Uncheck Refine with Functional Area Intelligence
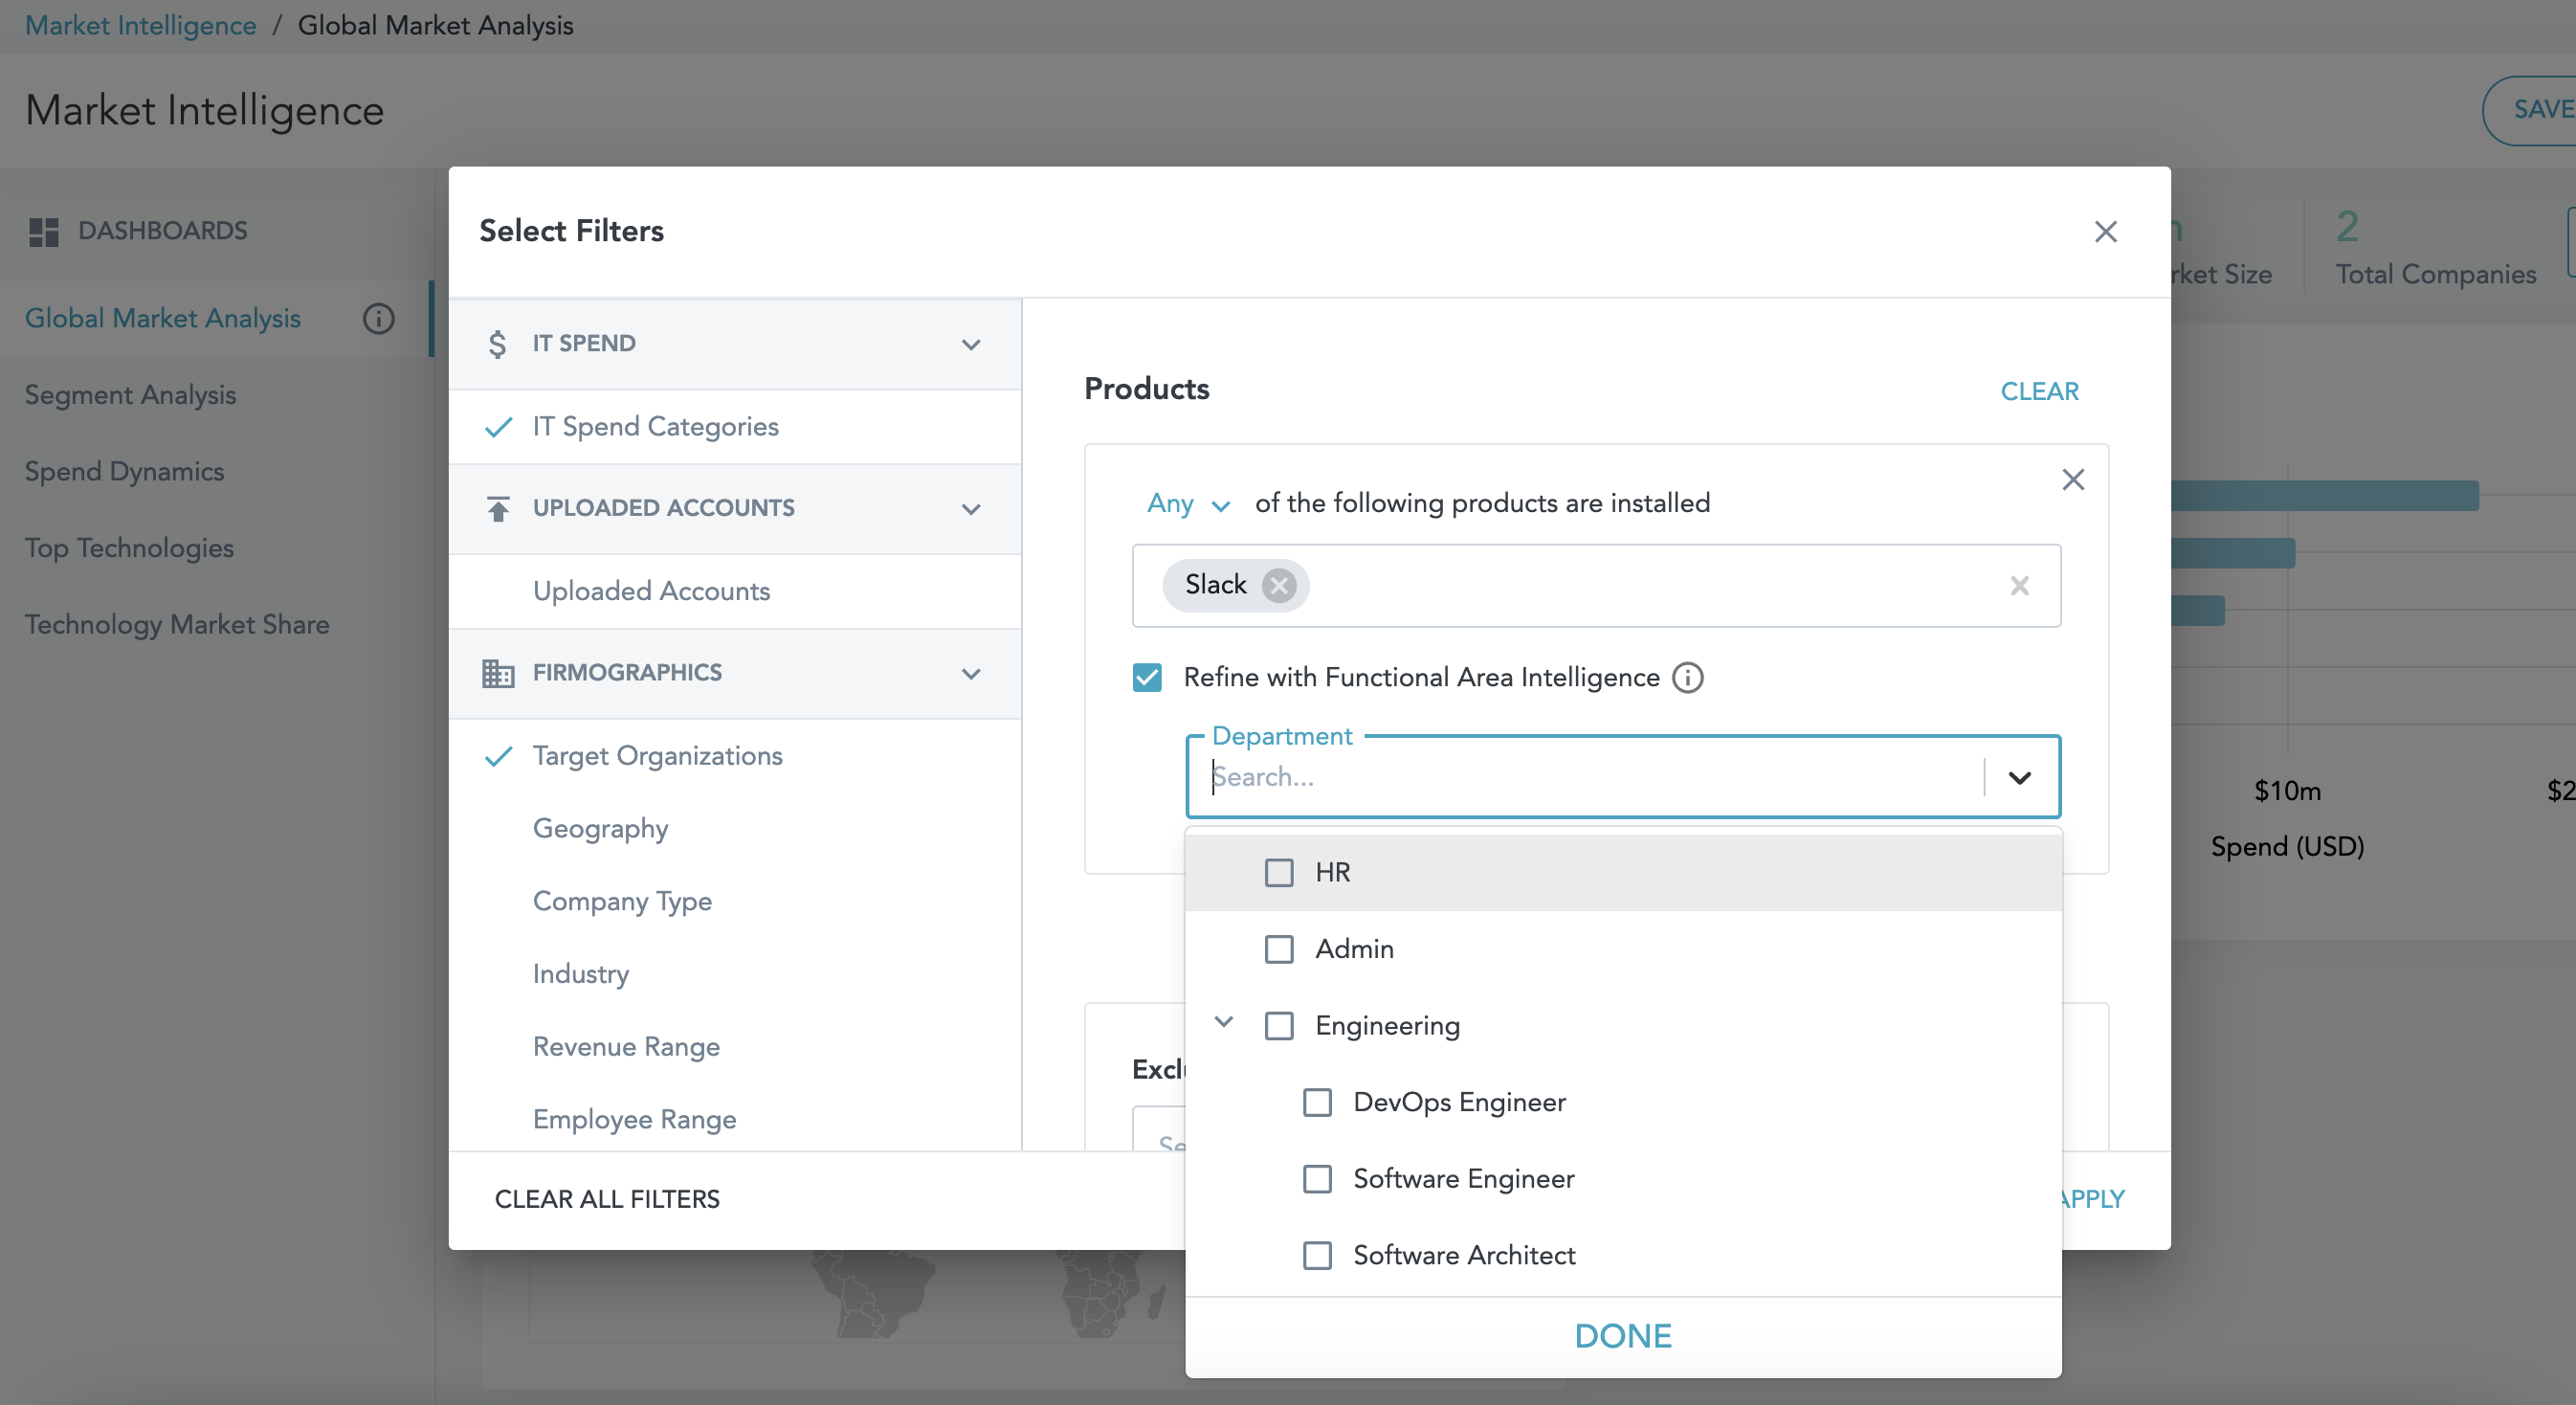Screen dimensions: 2576x1405 pos(1147,678)
